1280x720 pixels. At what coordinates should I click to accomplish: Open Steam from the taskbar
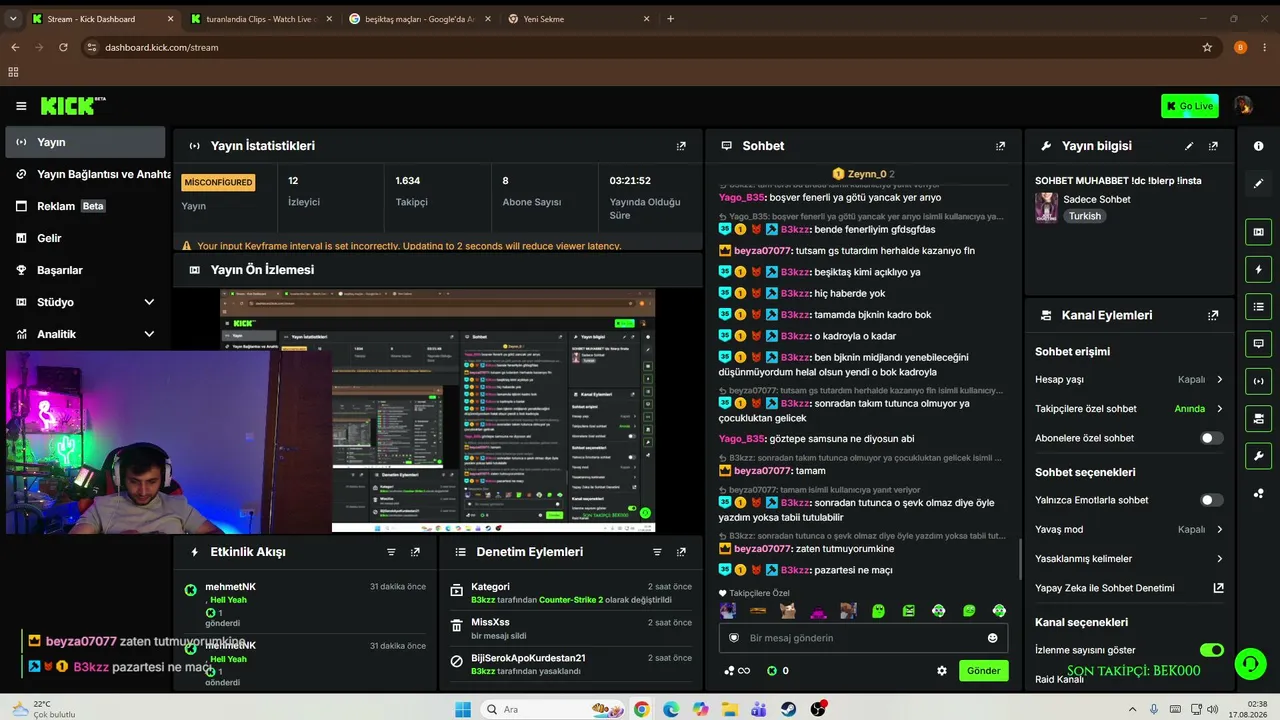click(x=789, y=710)
